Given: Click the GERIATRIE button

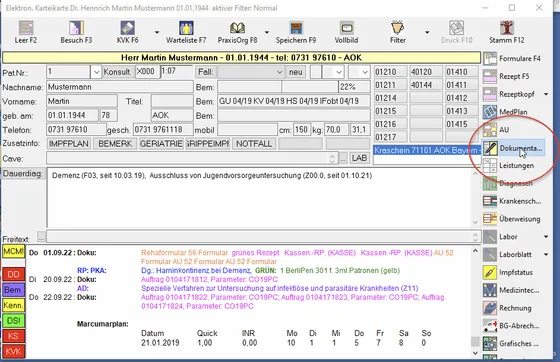Looking at the screenshot, I should [161, 144].
